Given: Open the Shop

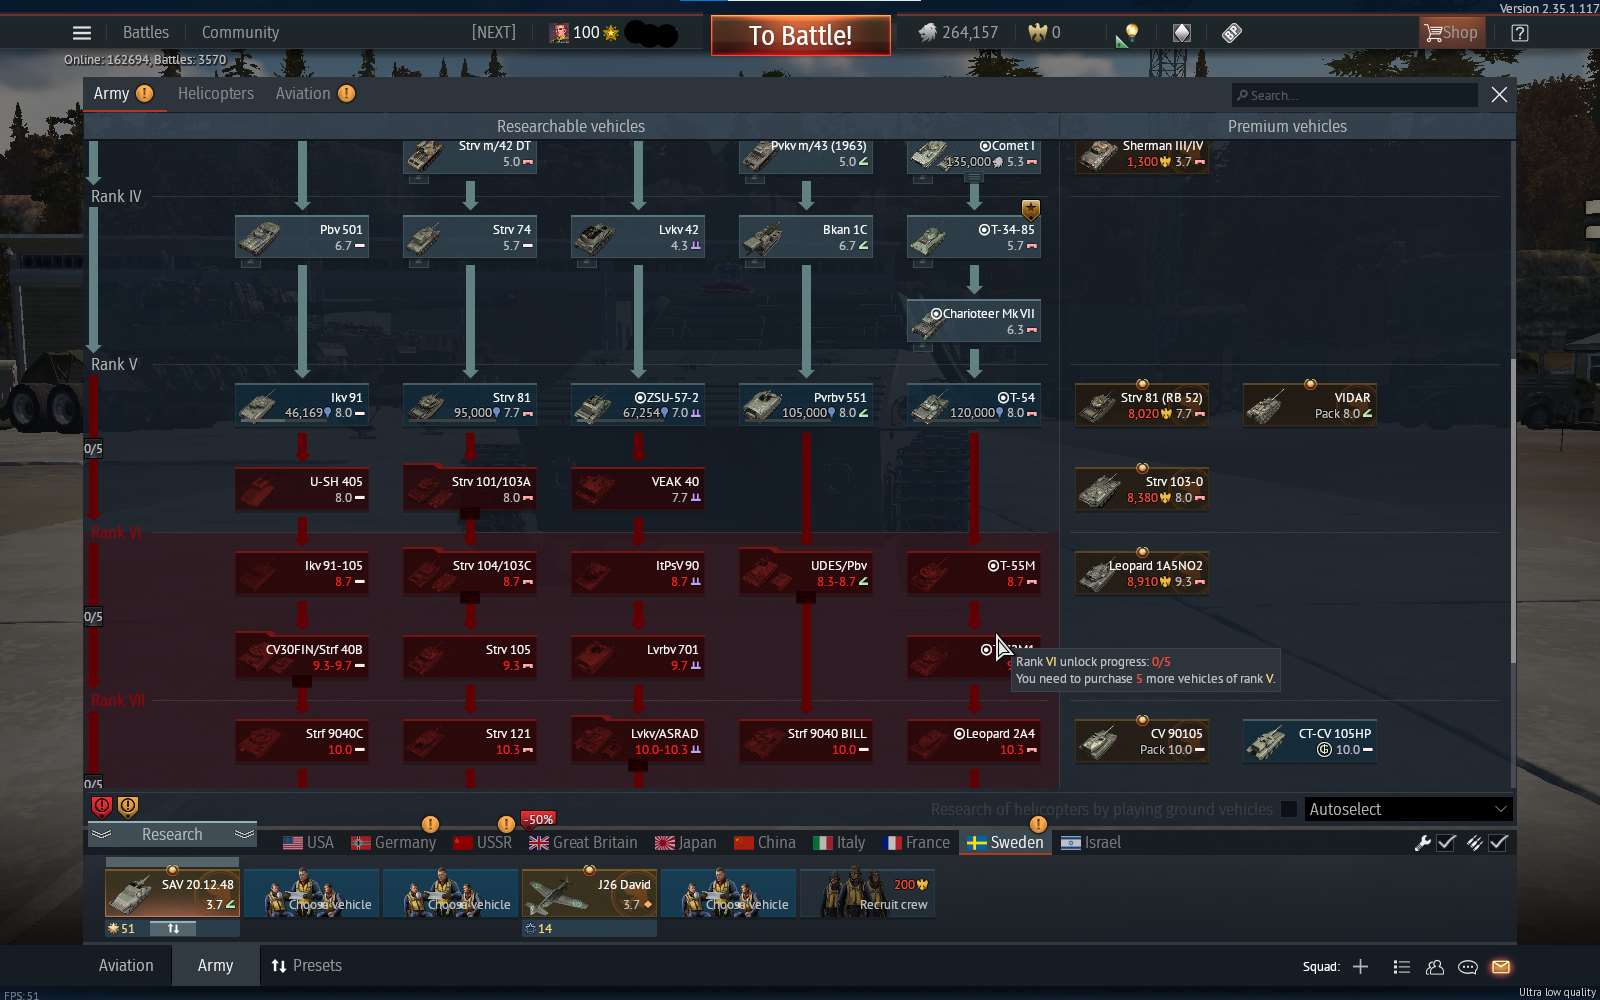Looking at the screenshot, I should point(1451,33).
